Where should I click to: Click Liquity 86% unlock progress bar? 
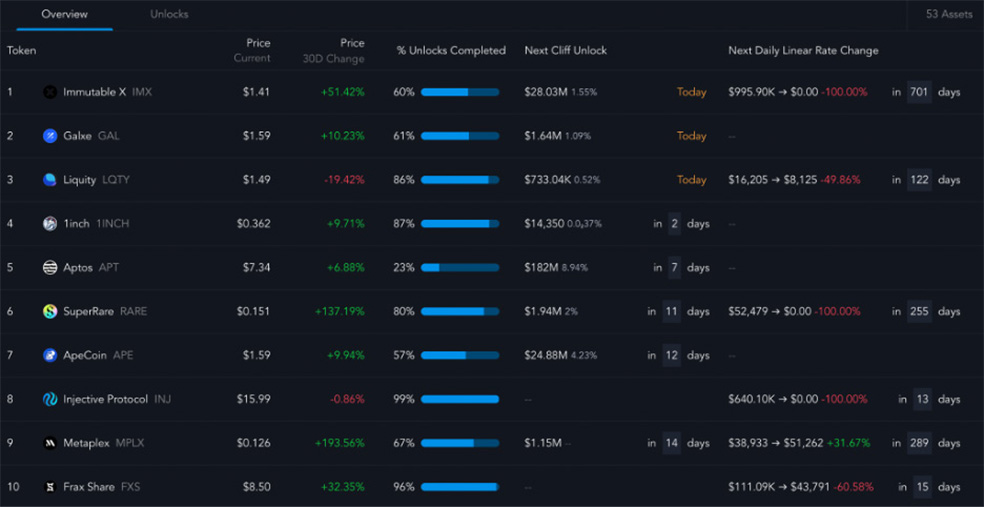(460, 180)
